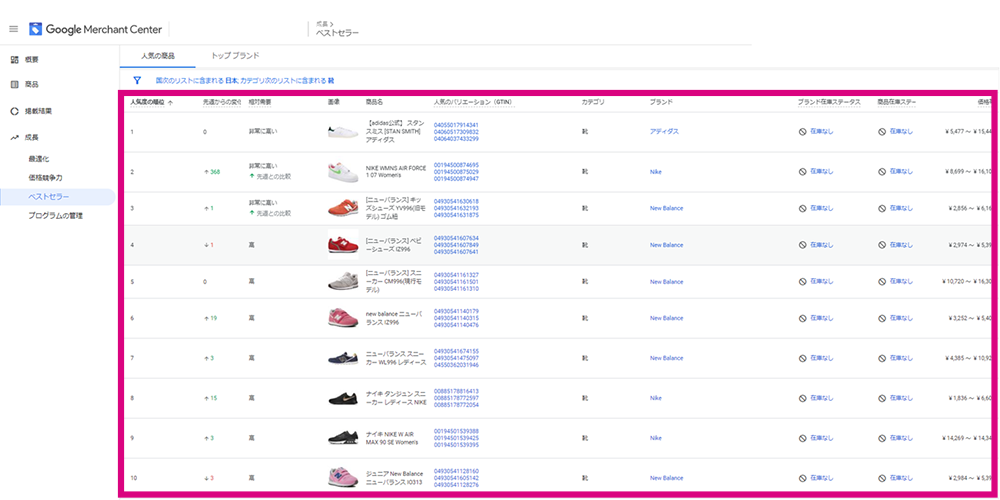Click product name ジュニア New Balance IO313
1000x500 pixels.
tap(394, 478)
